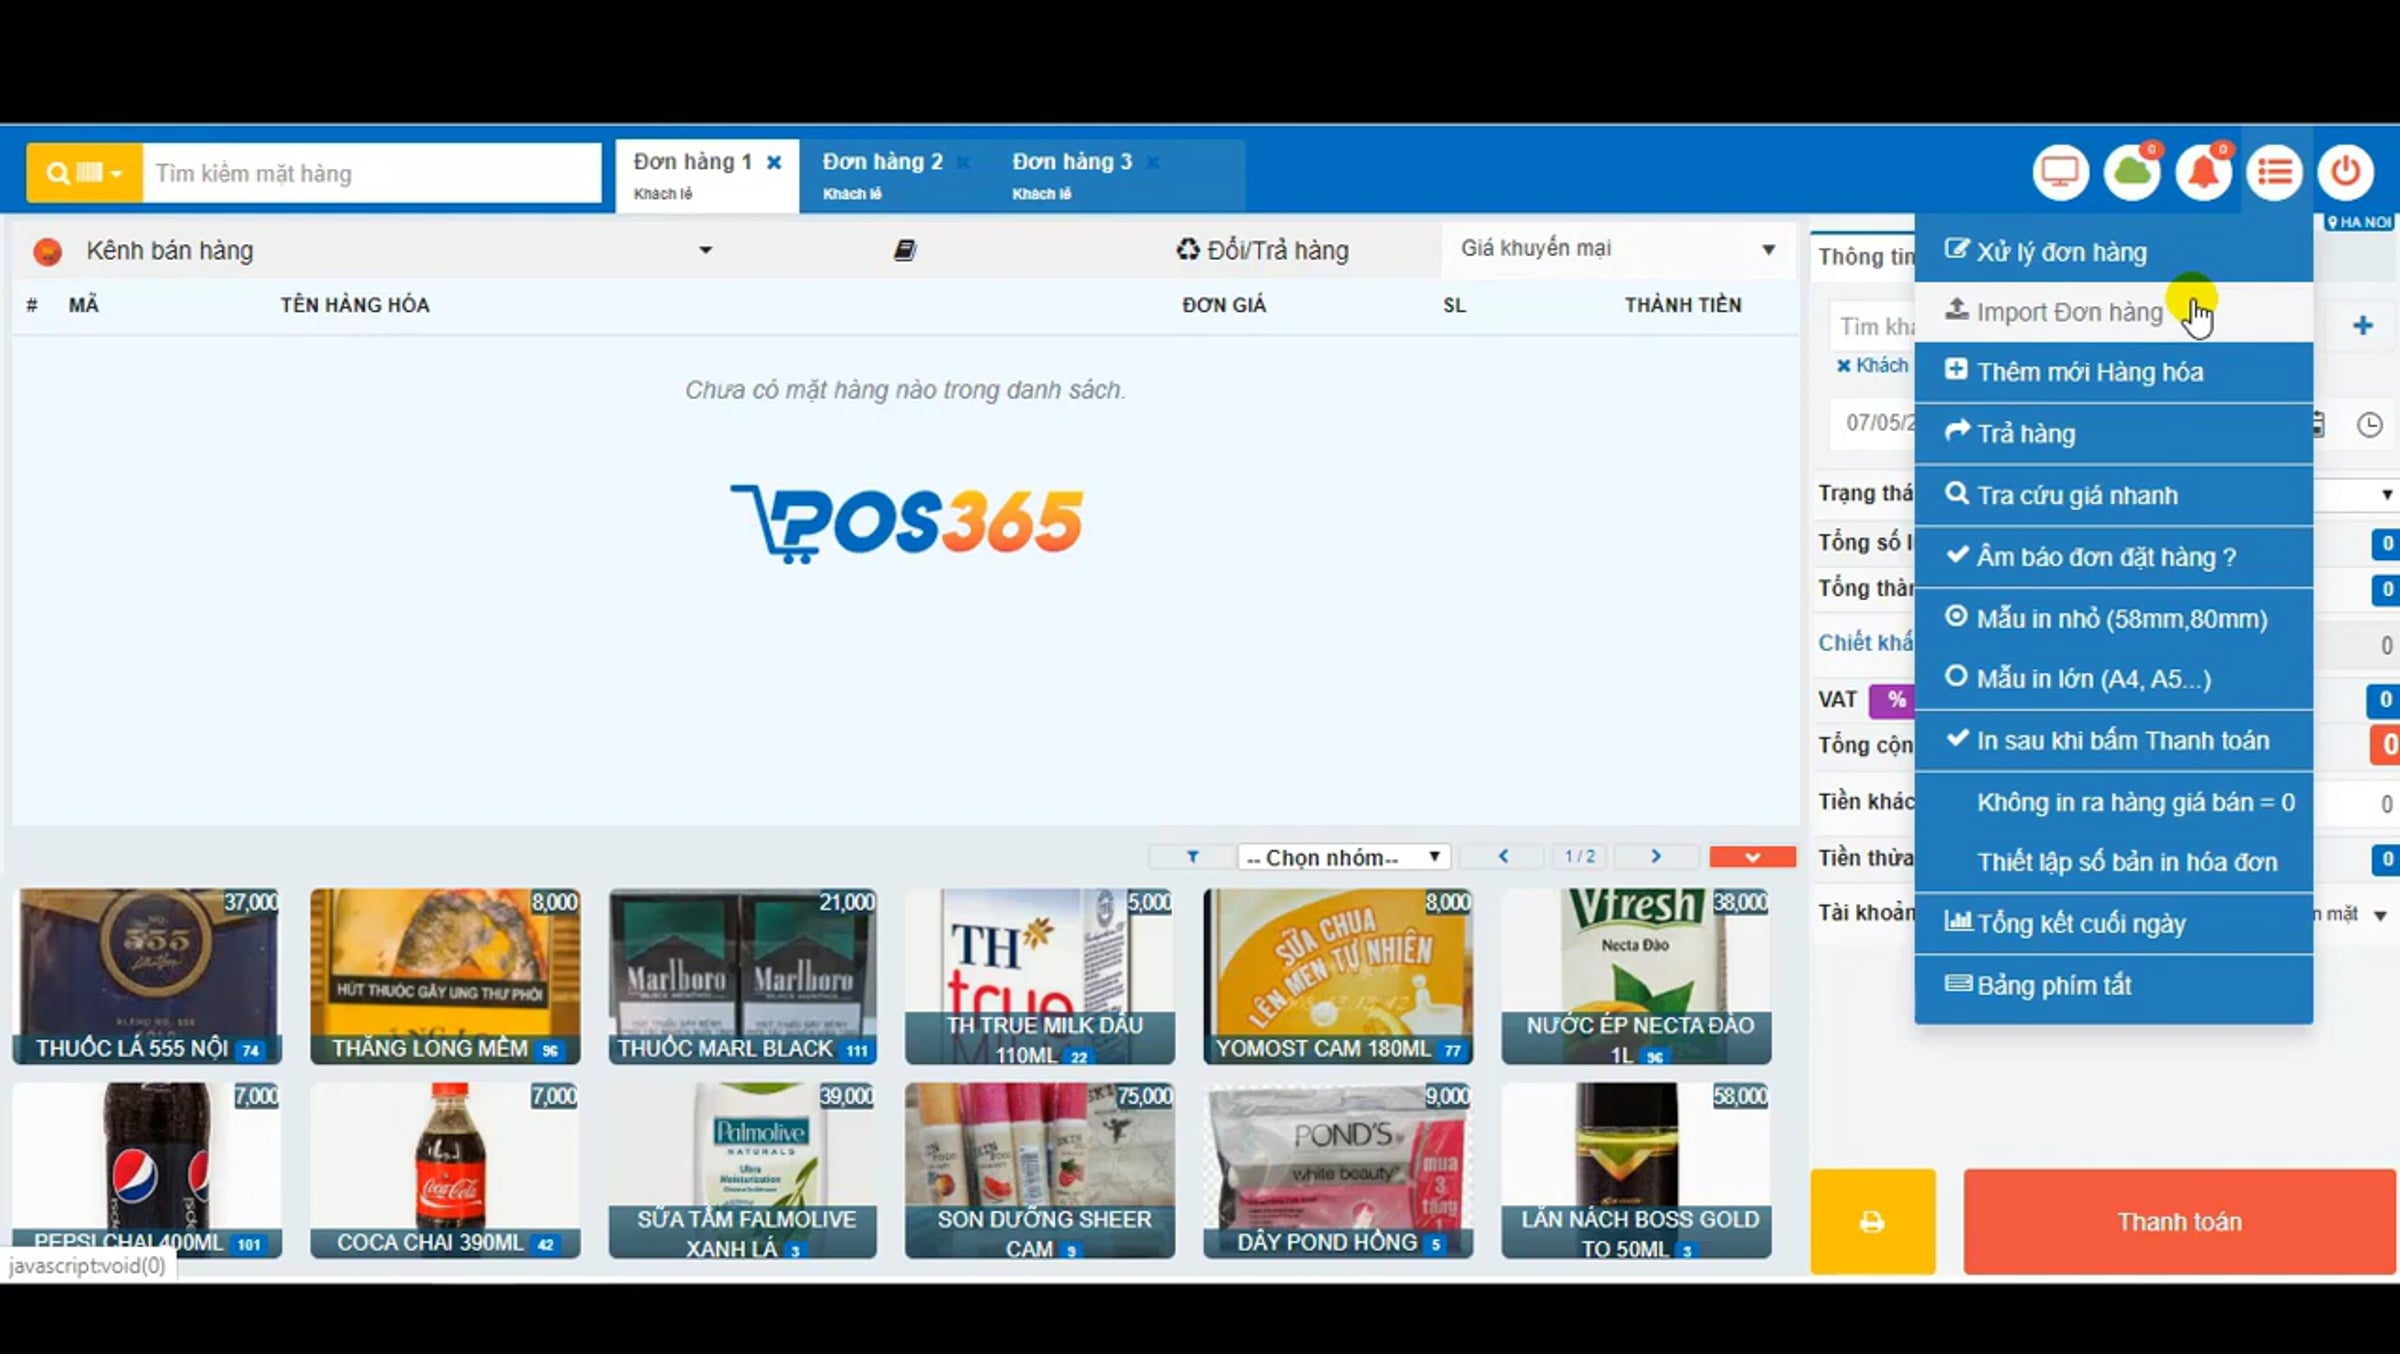The image size is (2400, 1354).
Task: Add THĂNG LONG MỀM product
Action: [x=445, y=976]
